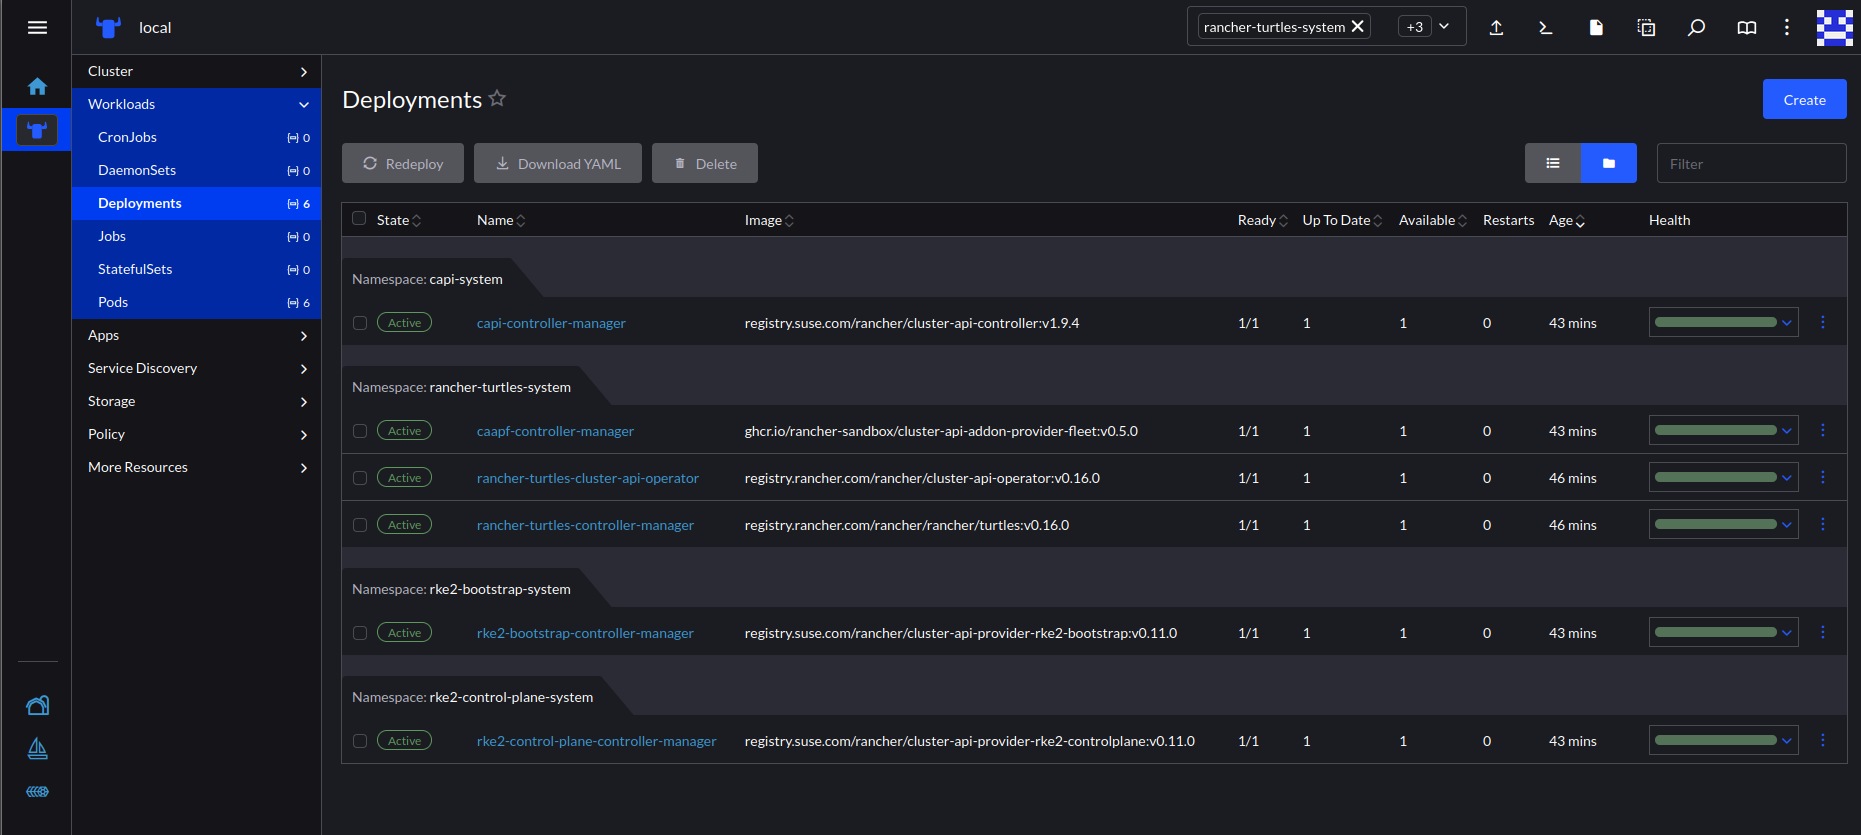Click the Import YAML upload icon
The width and height of the screenshot is (1861, 835).
point(1496,27)
